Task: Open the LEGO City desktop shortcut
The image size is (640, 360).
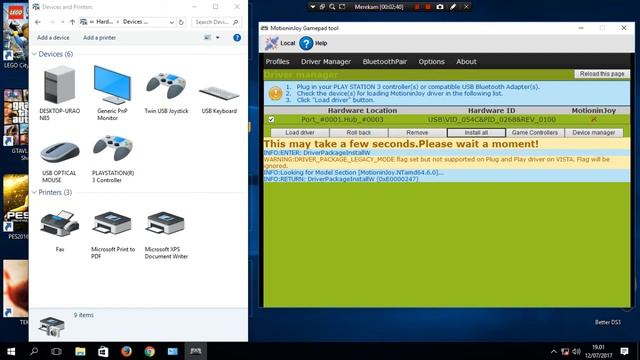Action: pyautogui.click(x=16, y=36)
